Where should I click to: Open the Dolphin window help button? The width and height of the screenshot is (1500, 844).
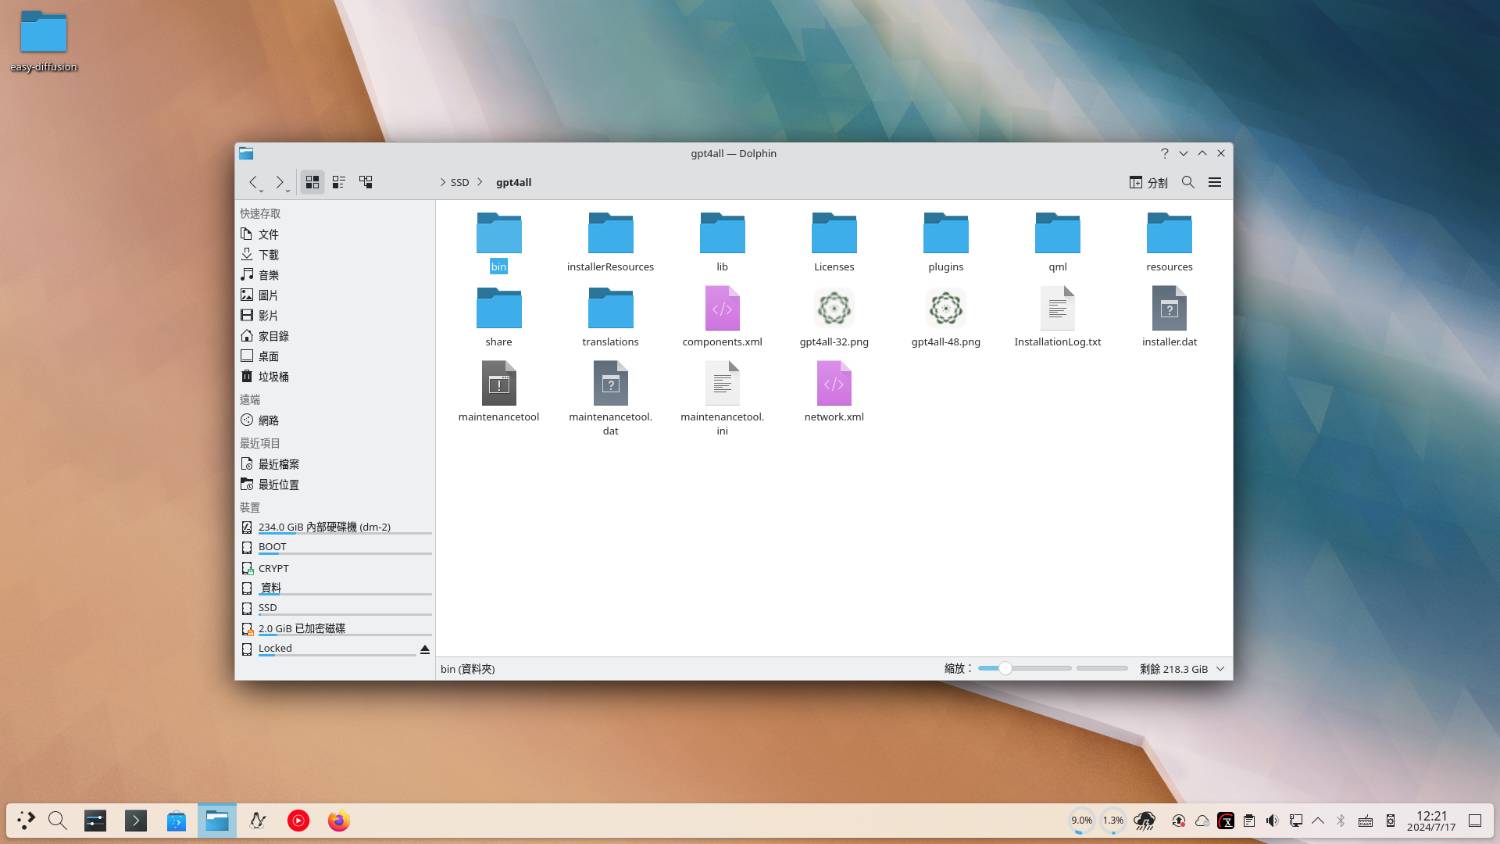point(1164,153)
